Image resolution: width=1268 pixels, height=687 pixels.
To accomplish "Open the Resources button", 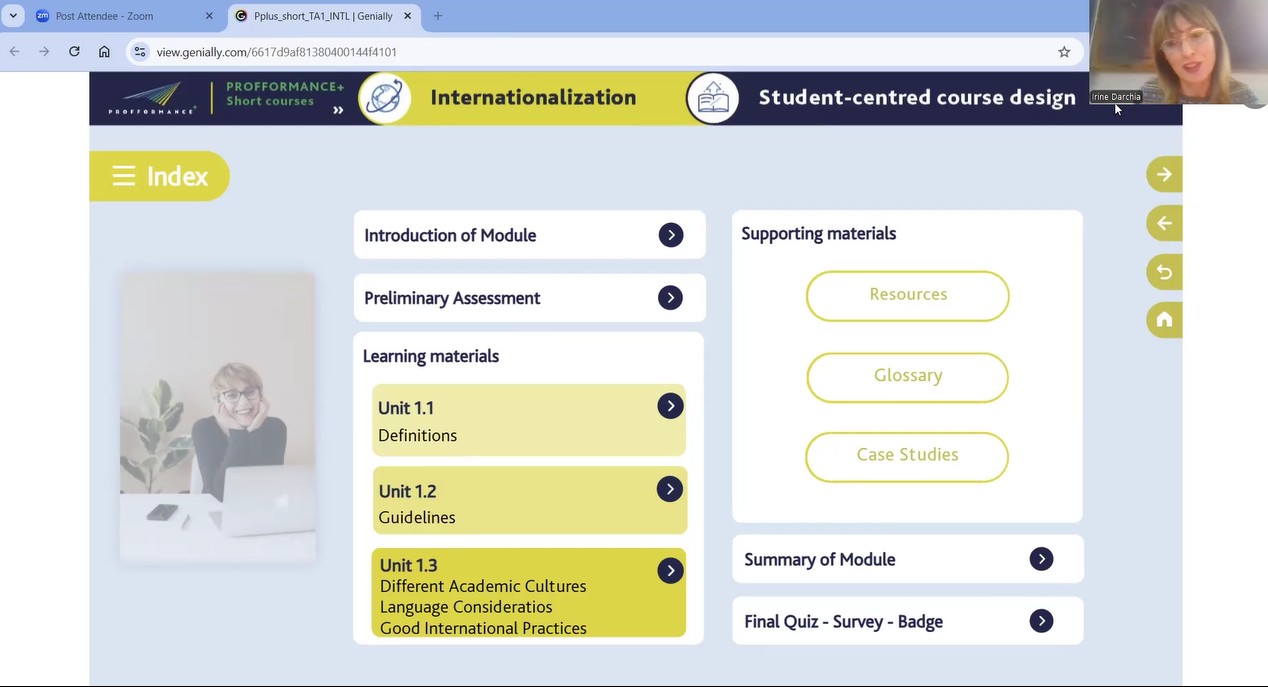I will [907, 295].
